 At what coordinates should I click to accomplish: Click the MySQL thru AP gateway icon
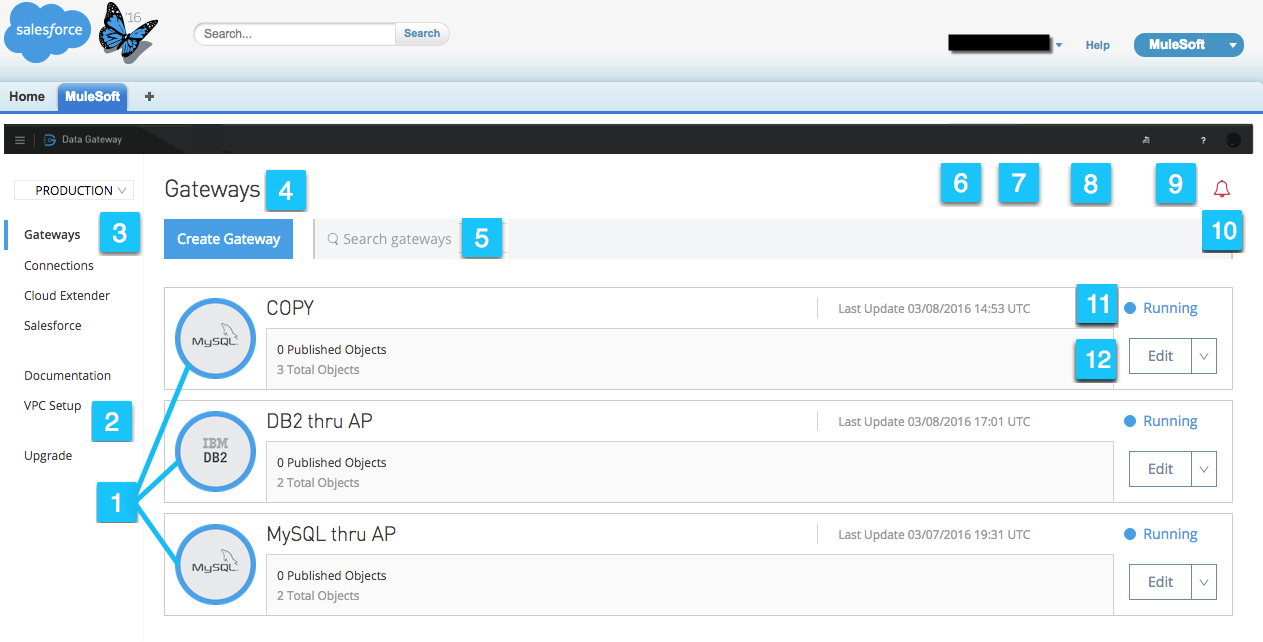coord(215,564)
